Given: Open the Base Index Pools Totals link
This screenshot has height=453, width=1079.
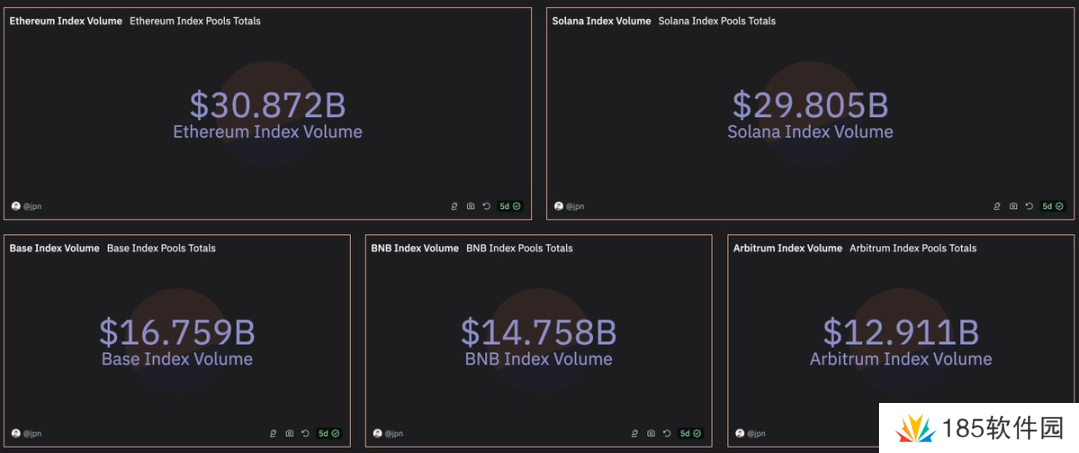Looking at the screenshot, I should [x=161, y=248].
